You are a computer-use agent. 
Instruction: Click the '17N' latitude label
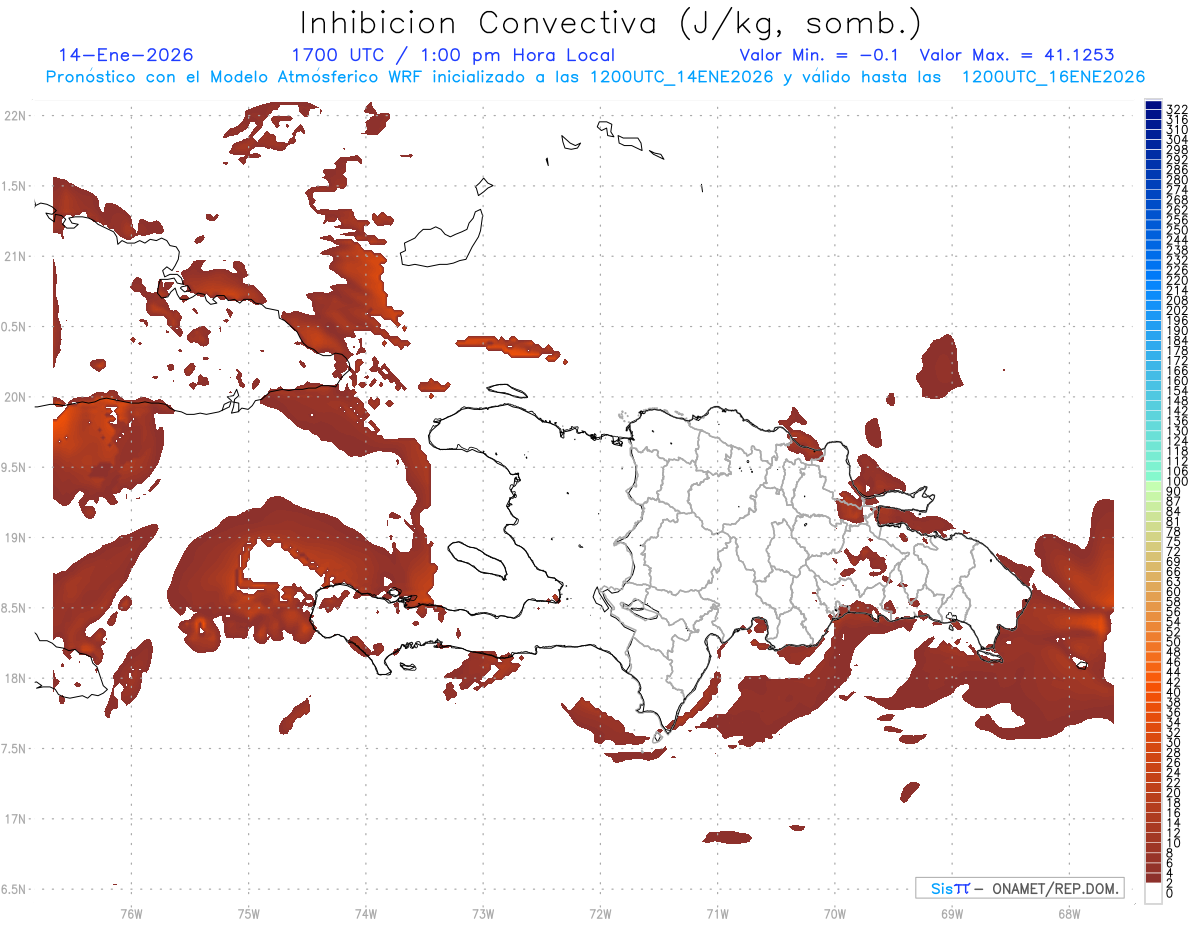tap(15, 819)
